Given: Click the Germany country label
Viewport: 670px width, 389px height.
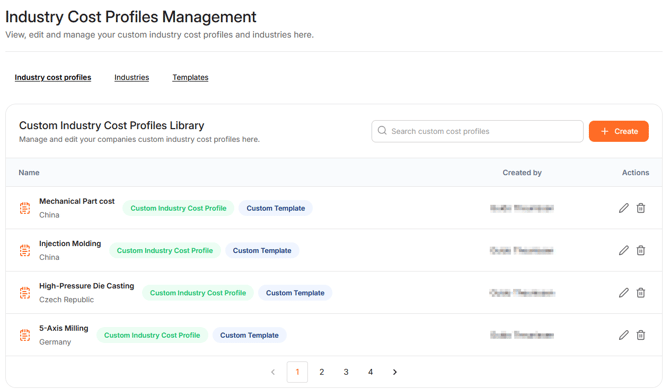Looking at the screenshot, I should pyautogui.click(x=55, y=342).
